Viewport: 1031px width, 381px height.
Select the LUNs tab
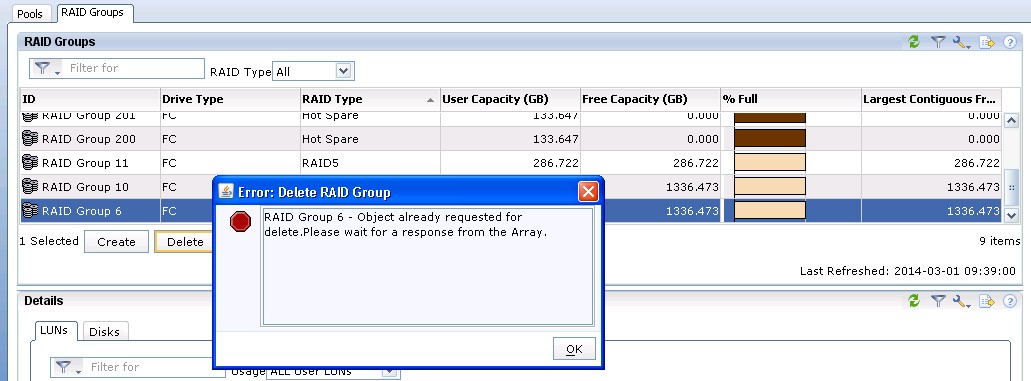[54, 330]
